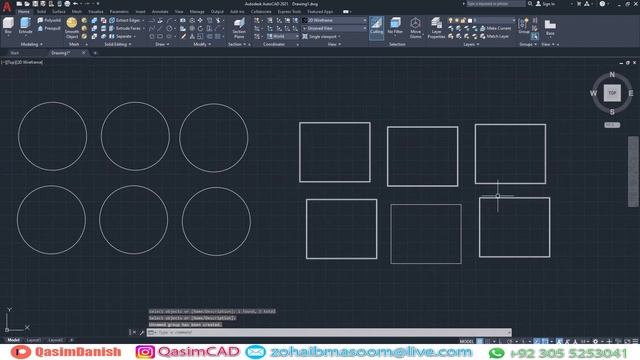Viewport: 640px width, 360px height.
Task: Open the World coordinate system dropdown
Action: 283,36
